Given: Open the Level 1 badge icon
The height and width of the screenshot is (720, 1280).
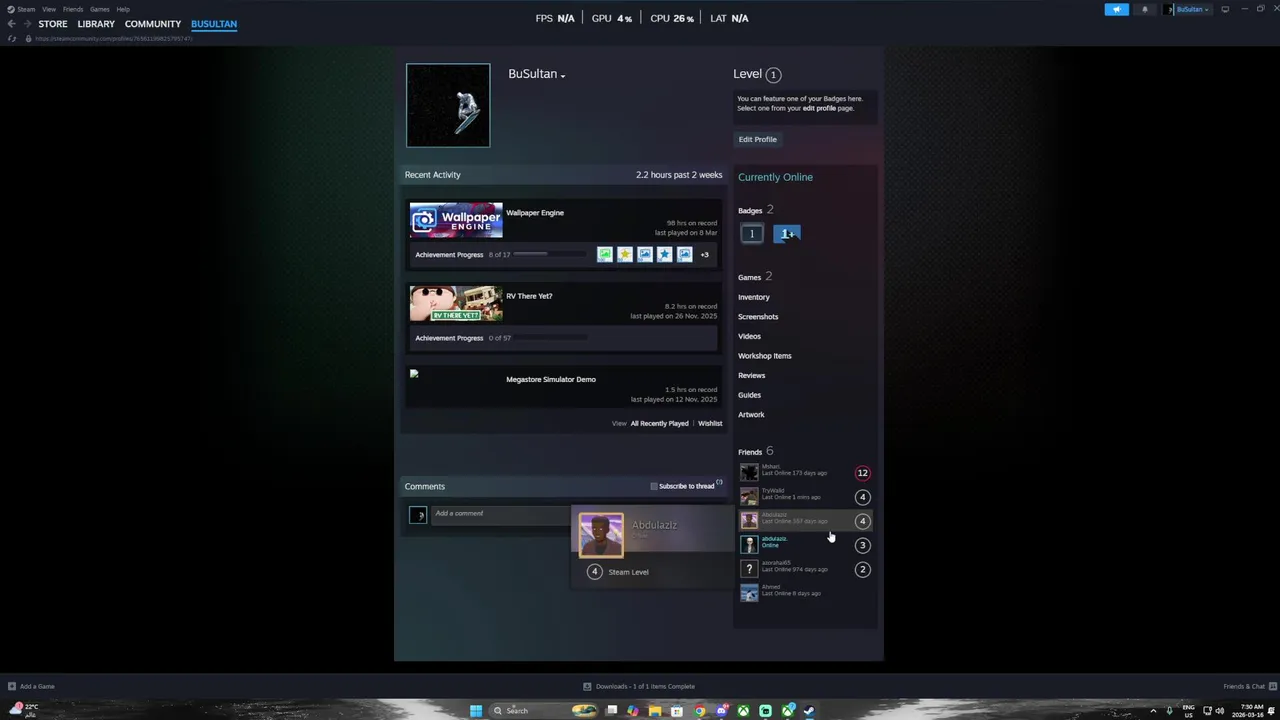Looking at the screenshot, I should [752, 234].
